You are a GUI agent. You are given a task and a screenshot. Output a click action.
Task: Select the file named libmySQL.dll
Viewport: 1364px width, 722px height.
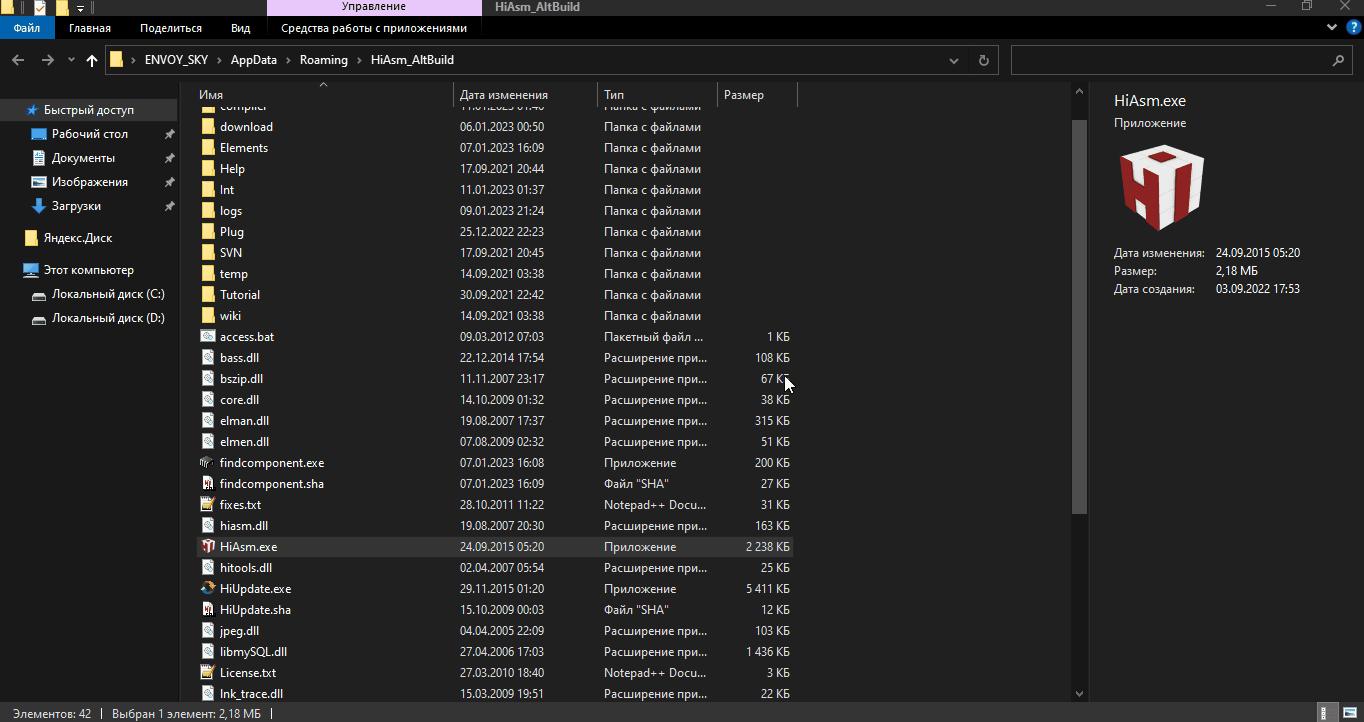click(x=253, y=652)
